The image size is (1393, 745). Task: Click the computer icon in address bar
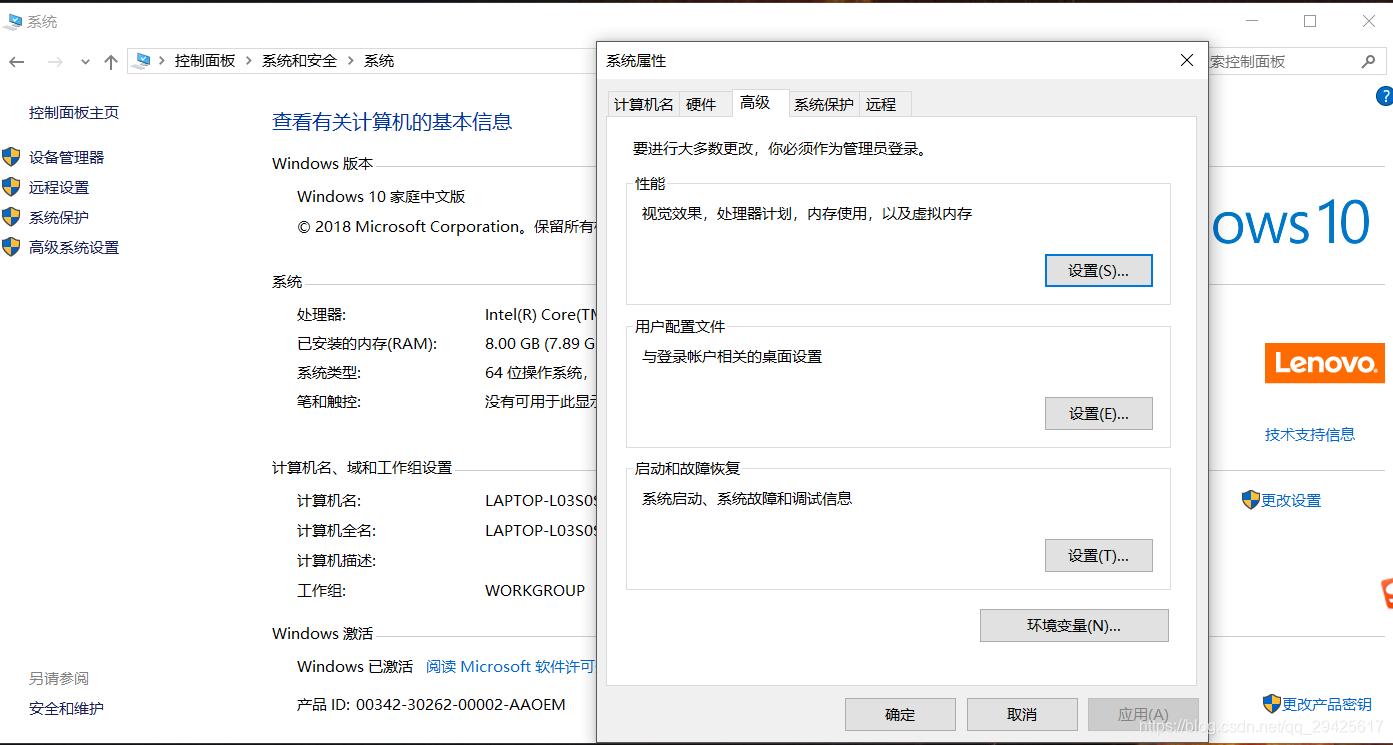point(143,61)
